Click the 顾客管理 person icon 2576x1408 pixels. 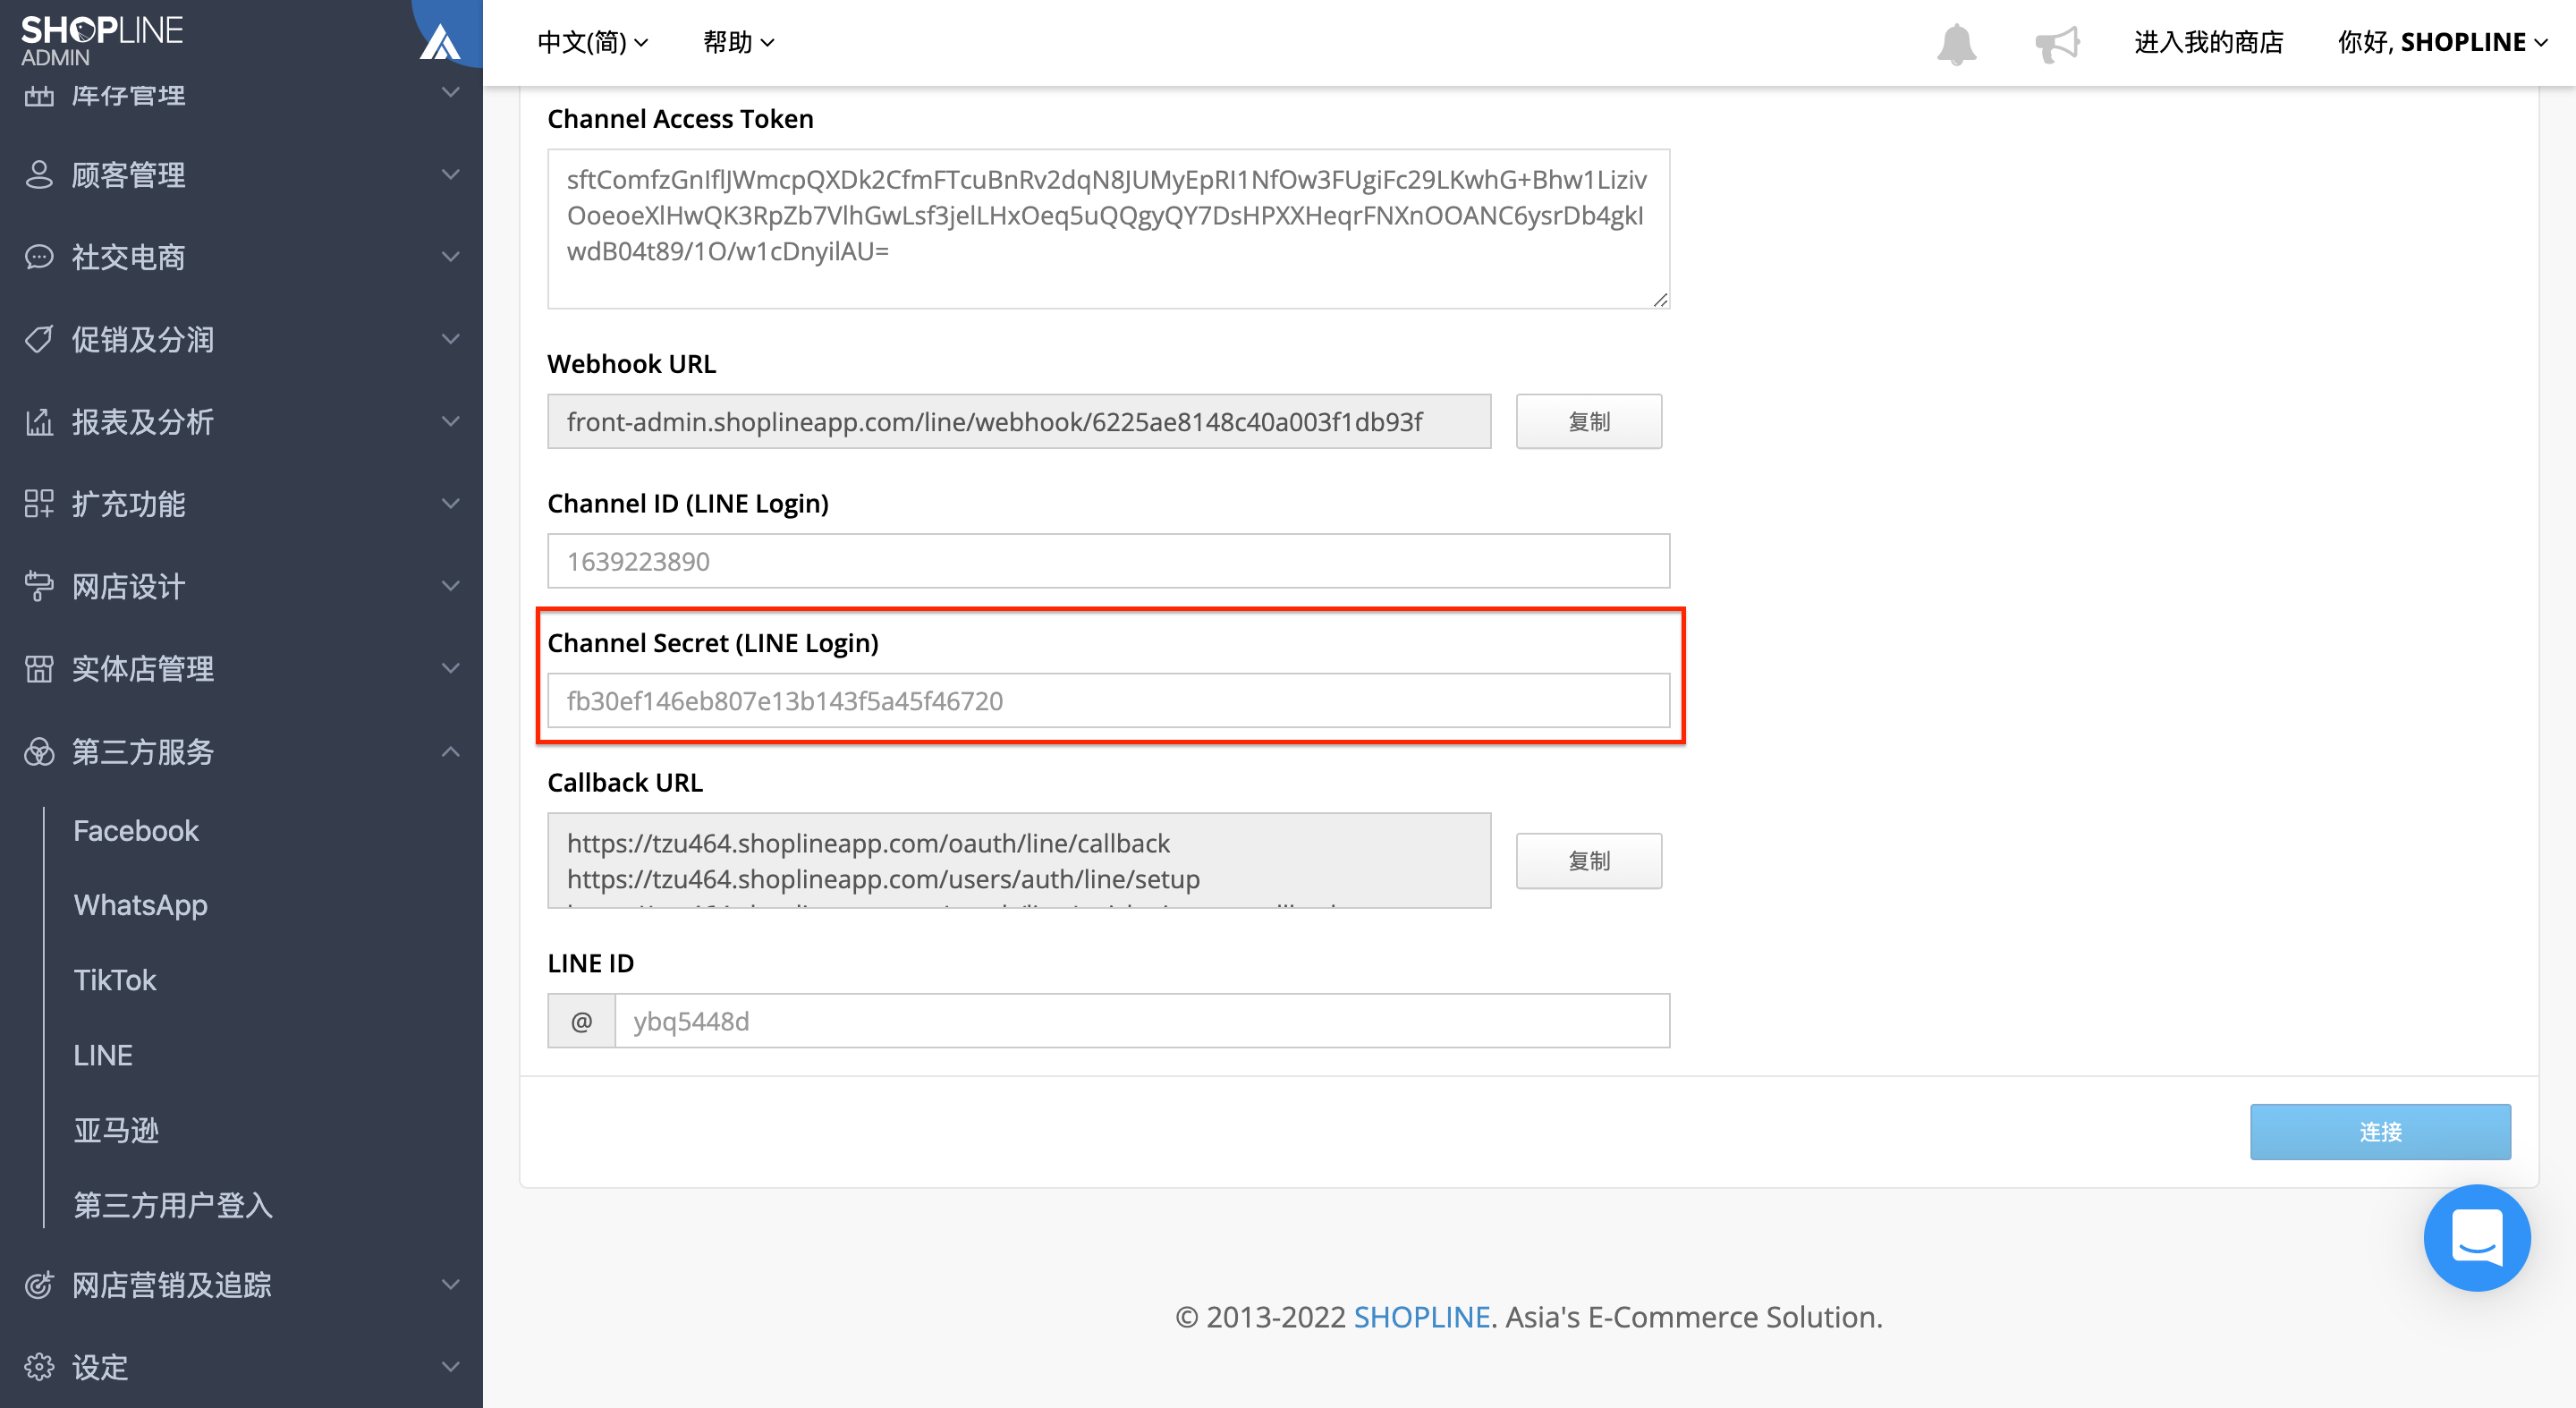coord(39,174)
